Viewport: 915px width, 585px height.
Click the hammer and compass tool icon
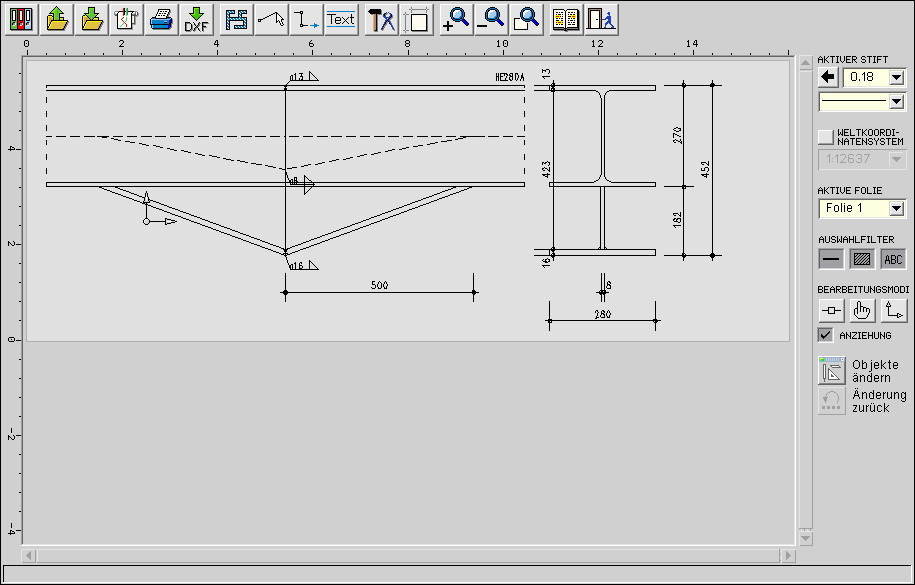(x=381, y=19)
